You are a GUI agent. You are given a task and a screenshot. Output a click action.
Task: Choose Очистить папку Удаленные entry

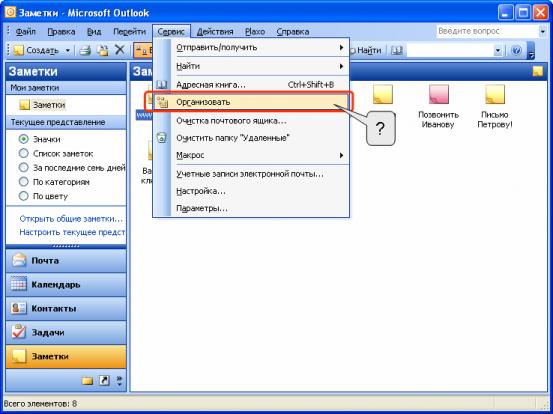251,138
